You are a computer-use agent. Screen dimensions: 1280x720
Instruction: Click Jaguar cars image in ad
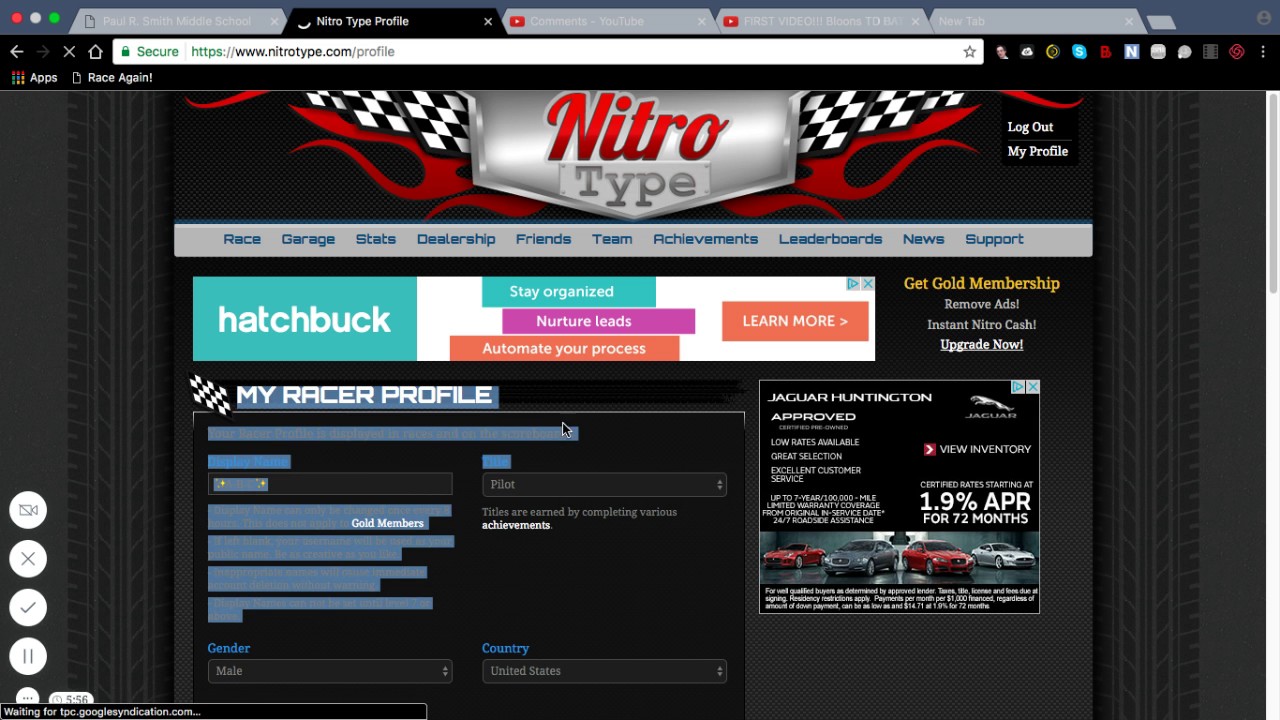[899, 557]
